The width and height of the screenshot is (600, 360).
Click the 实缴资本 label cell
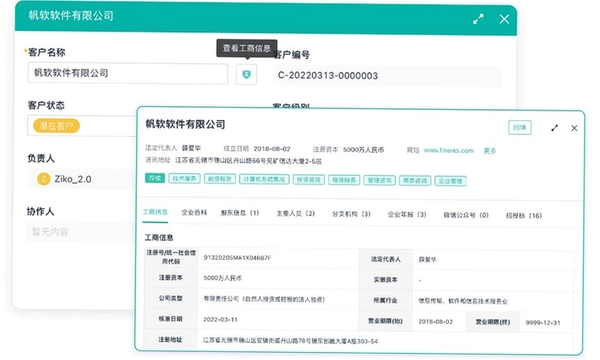pos(385,280)
